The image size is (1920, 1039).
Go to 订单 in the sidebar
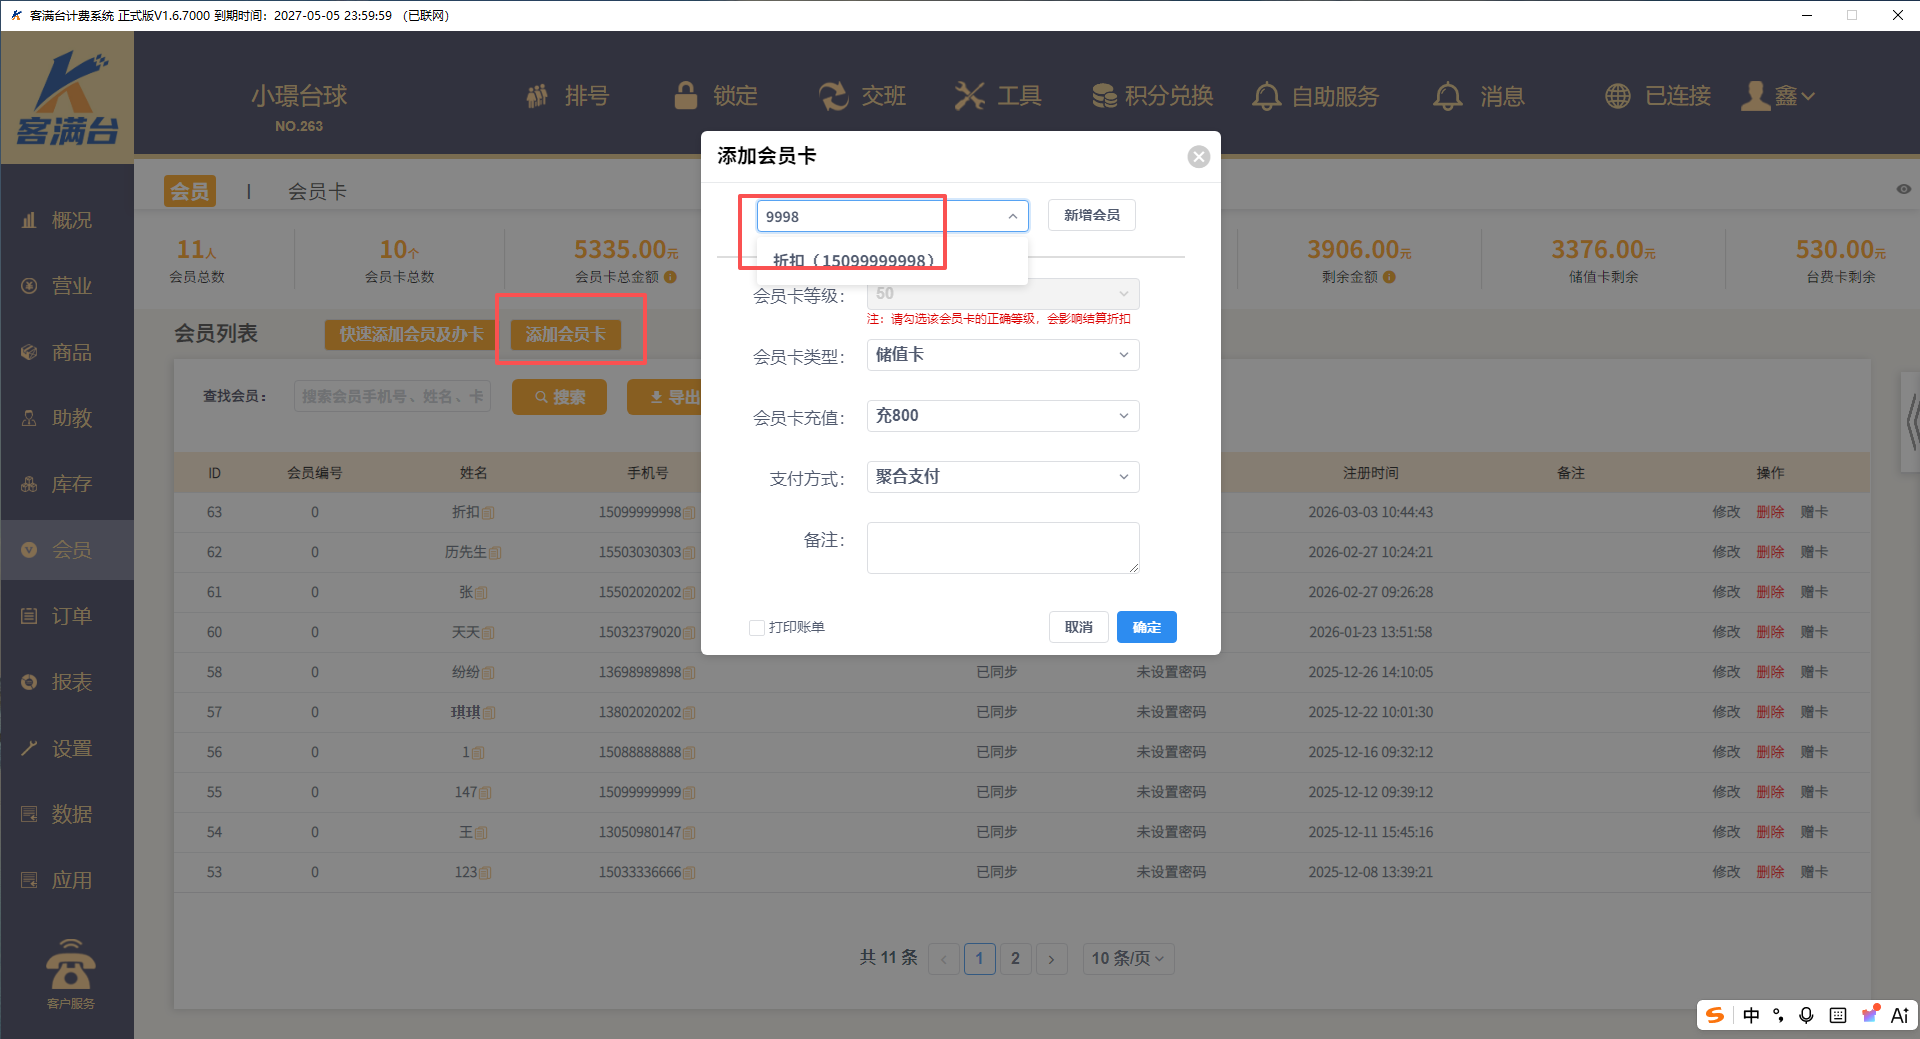click(70, 616)
